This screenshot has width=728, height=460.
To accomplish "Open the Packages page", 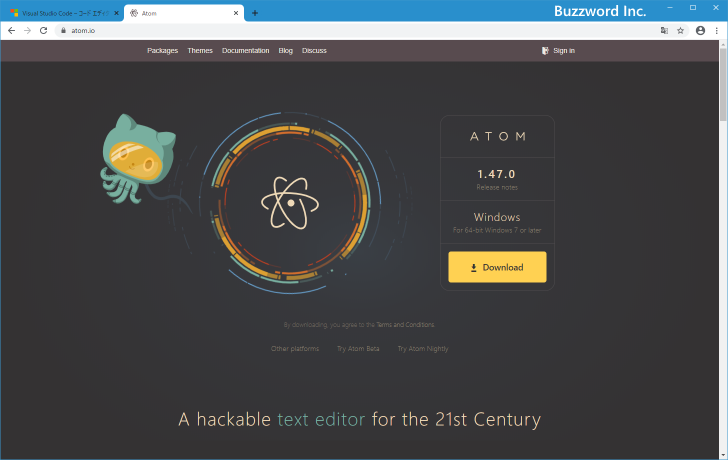I will (162, 51).
